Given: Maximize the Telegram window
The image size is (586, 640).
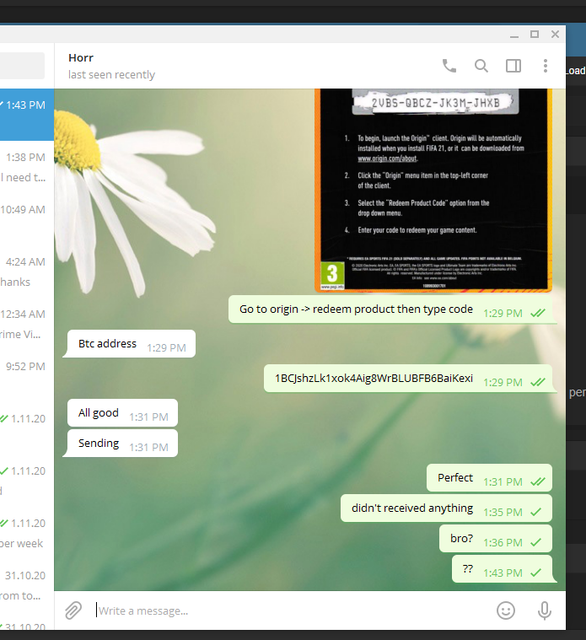Looking at the screenshot, I should 535,34.
